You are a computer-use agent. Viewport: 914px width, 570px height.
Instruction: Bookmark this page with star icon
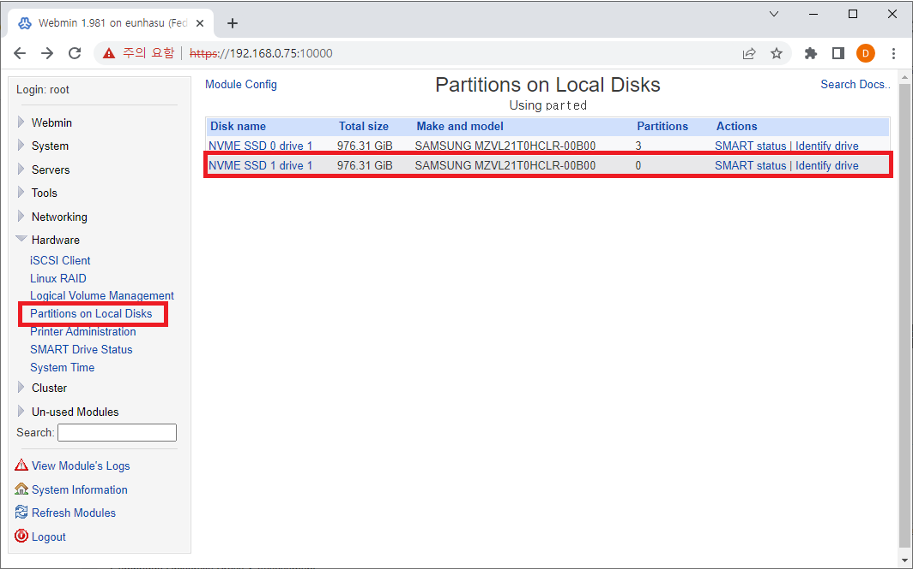click(776, 54)
